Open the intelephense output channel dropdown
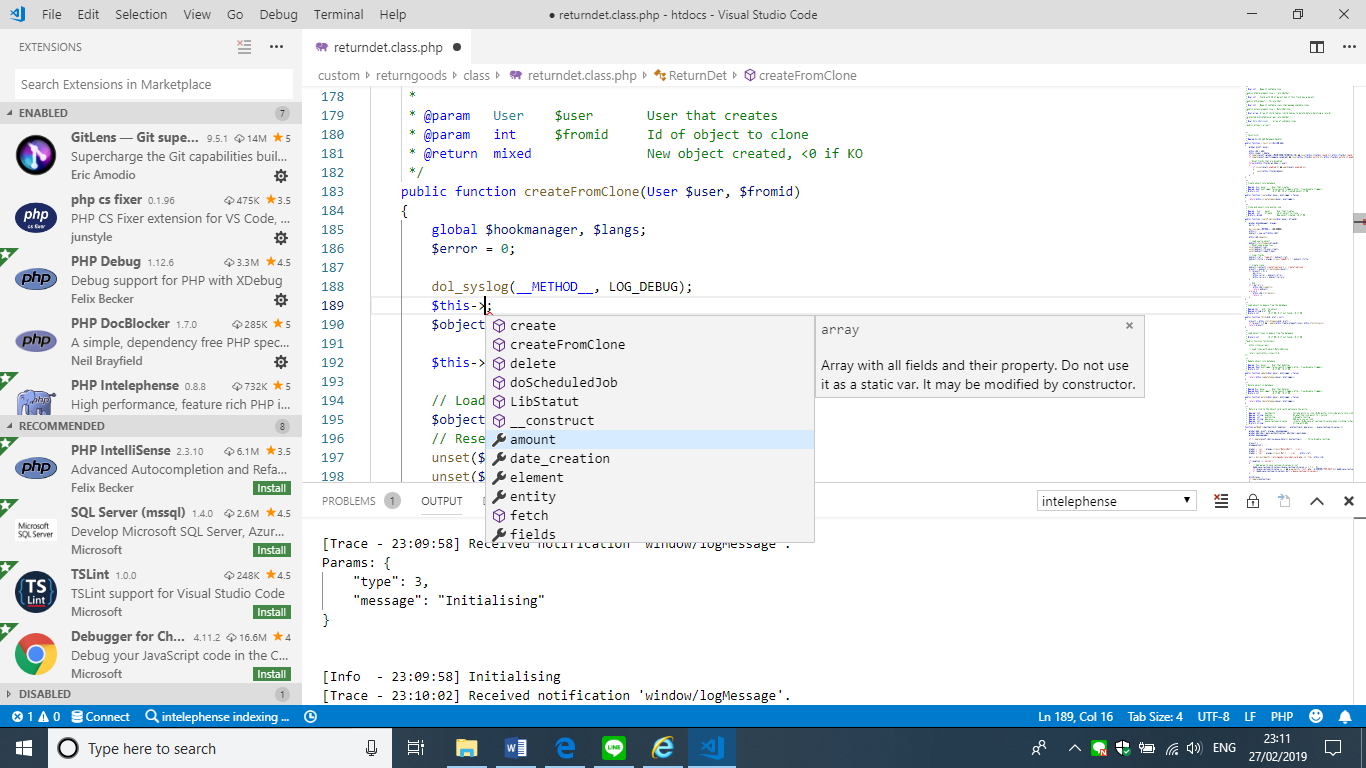The width and height of the screenshot is (1366, 768). 1116,501
